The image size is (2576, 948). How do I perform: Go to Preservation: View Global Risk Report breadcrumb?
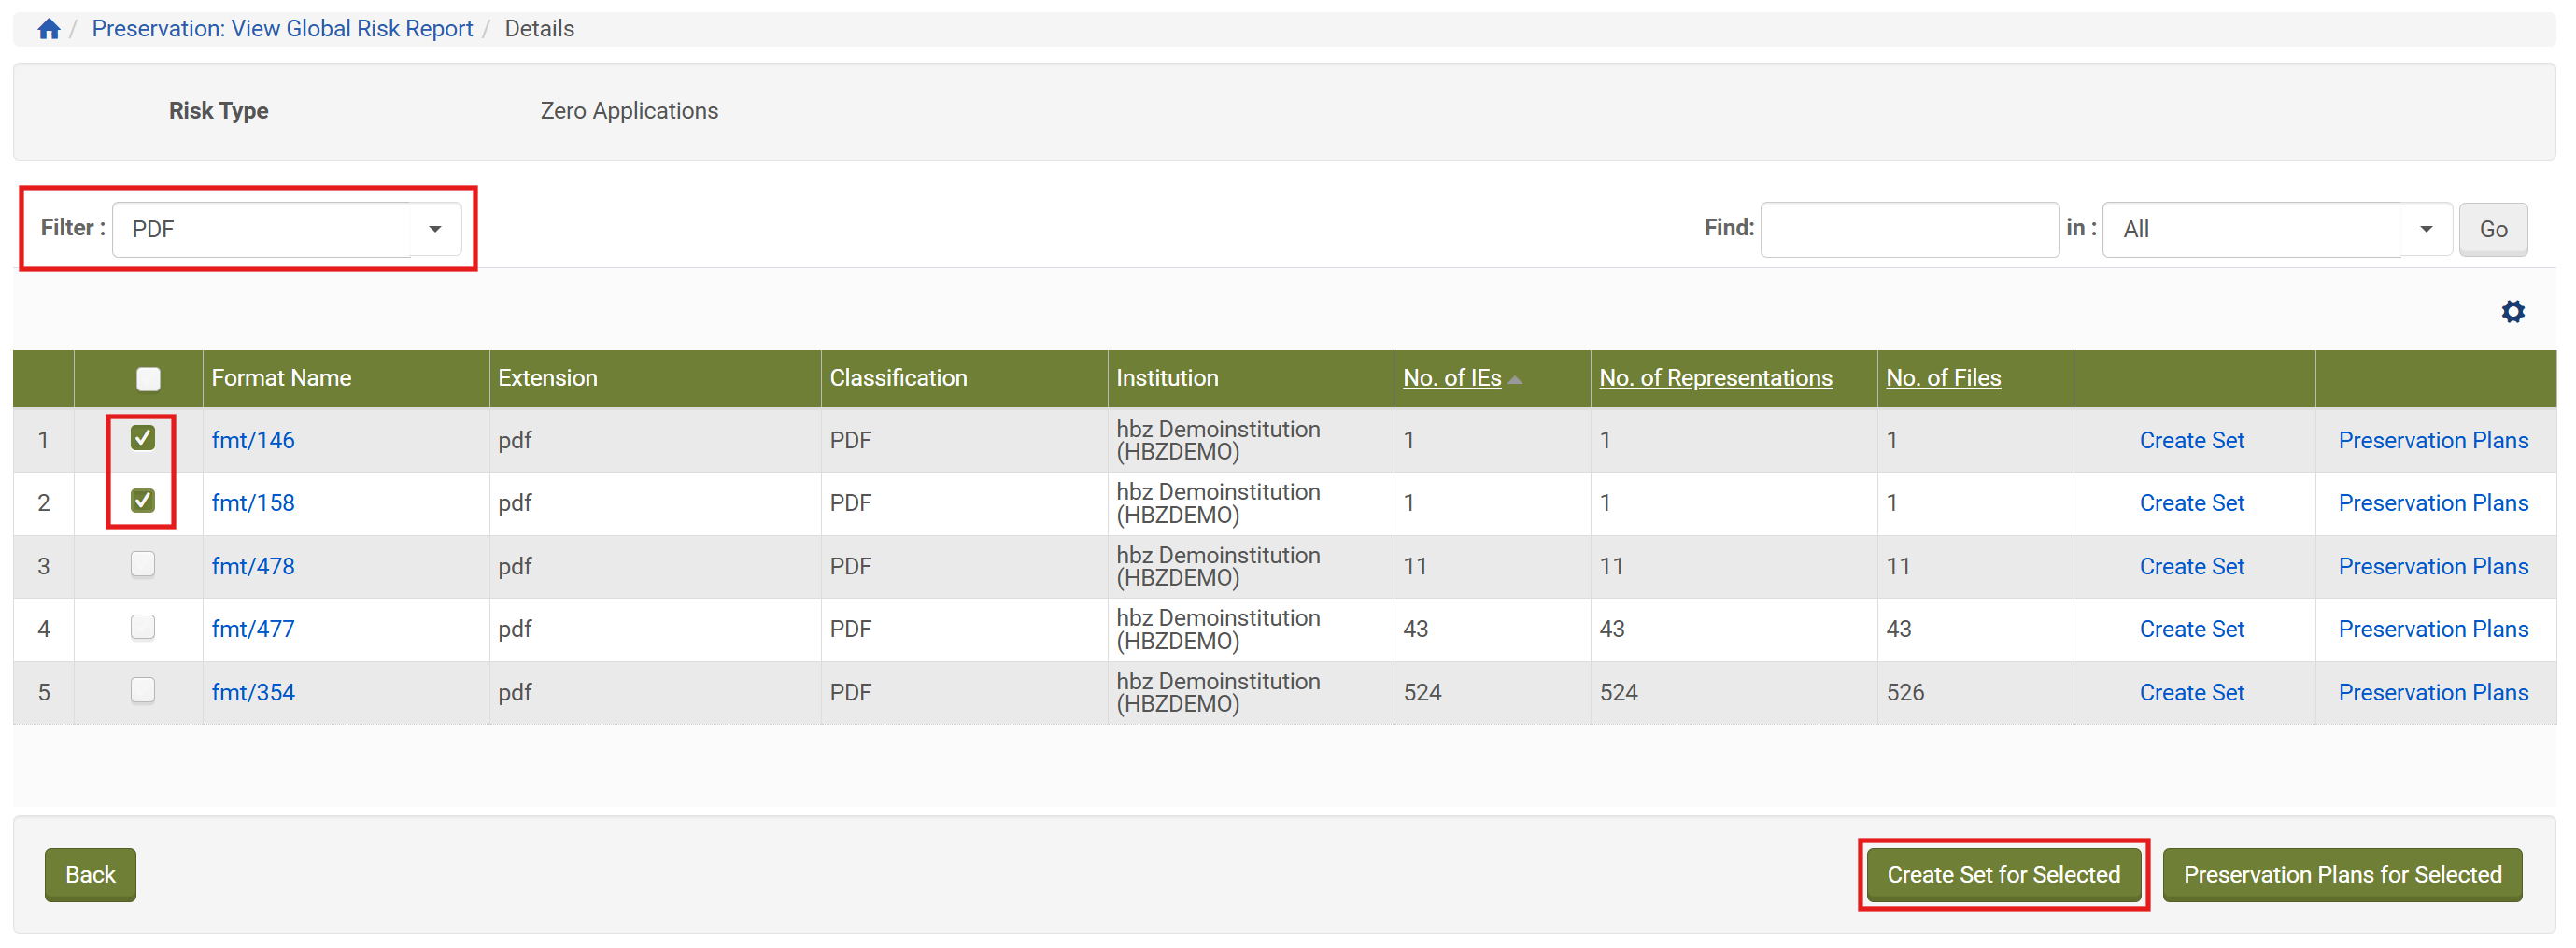[282, 29]
